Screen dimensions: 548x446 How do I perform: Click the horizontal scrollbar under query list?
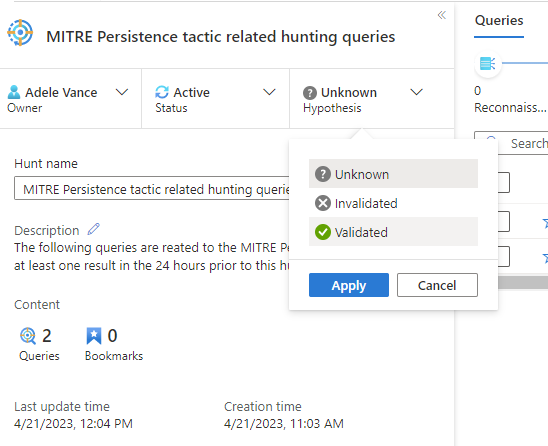(523, 282)
